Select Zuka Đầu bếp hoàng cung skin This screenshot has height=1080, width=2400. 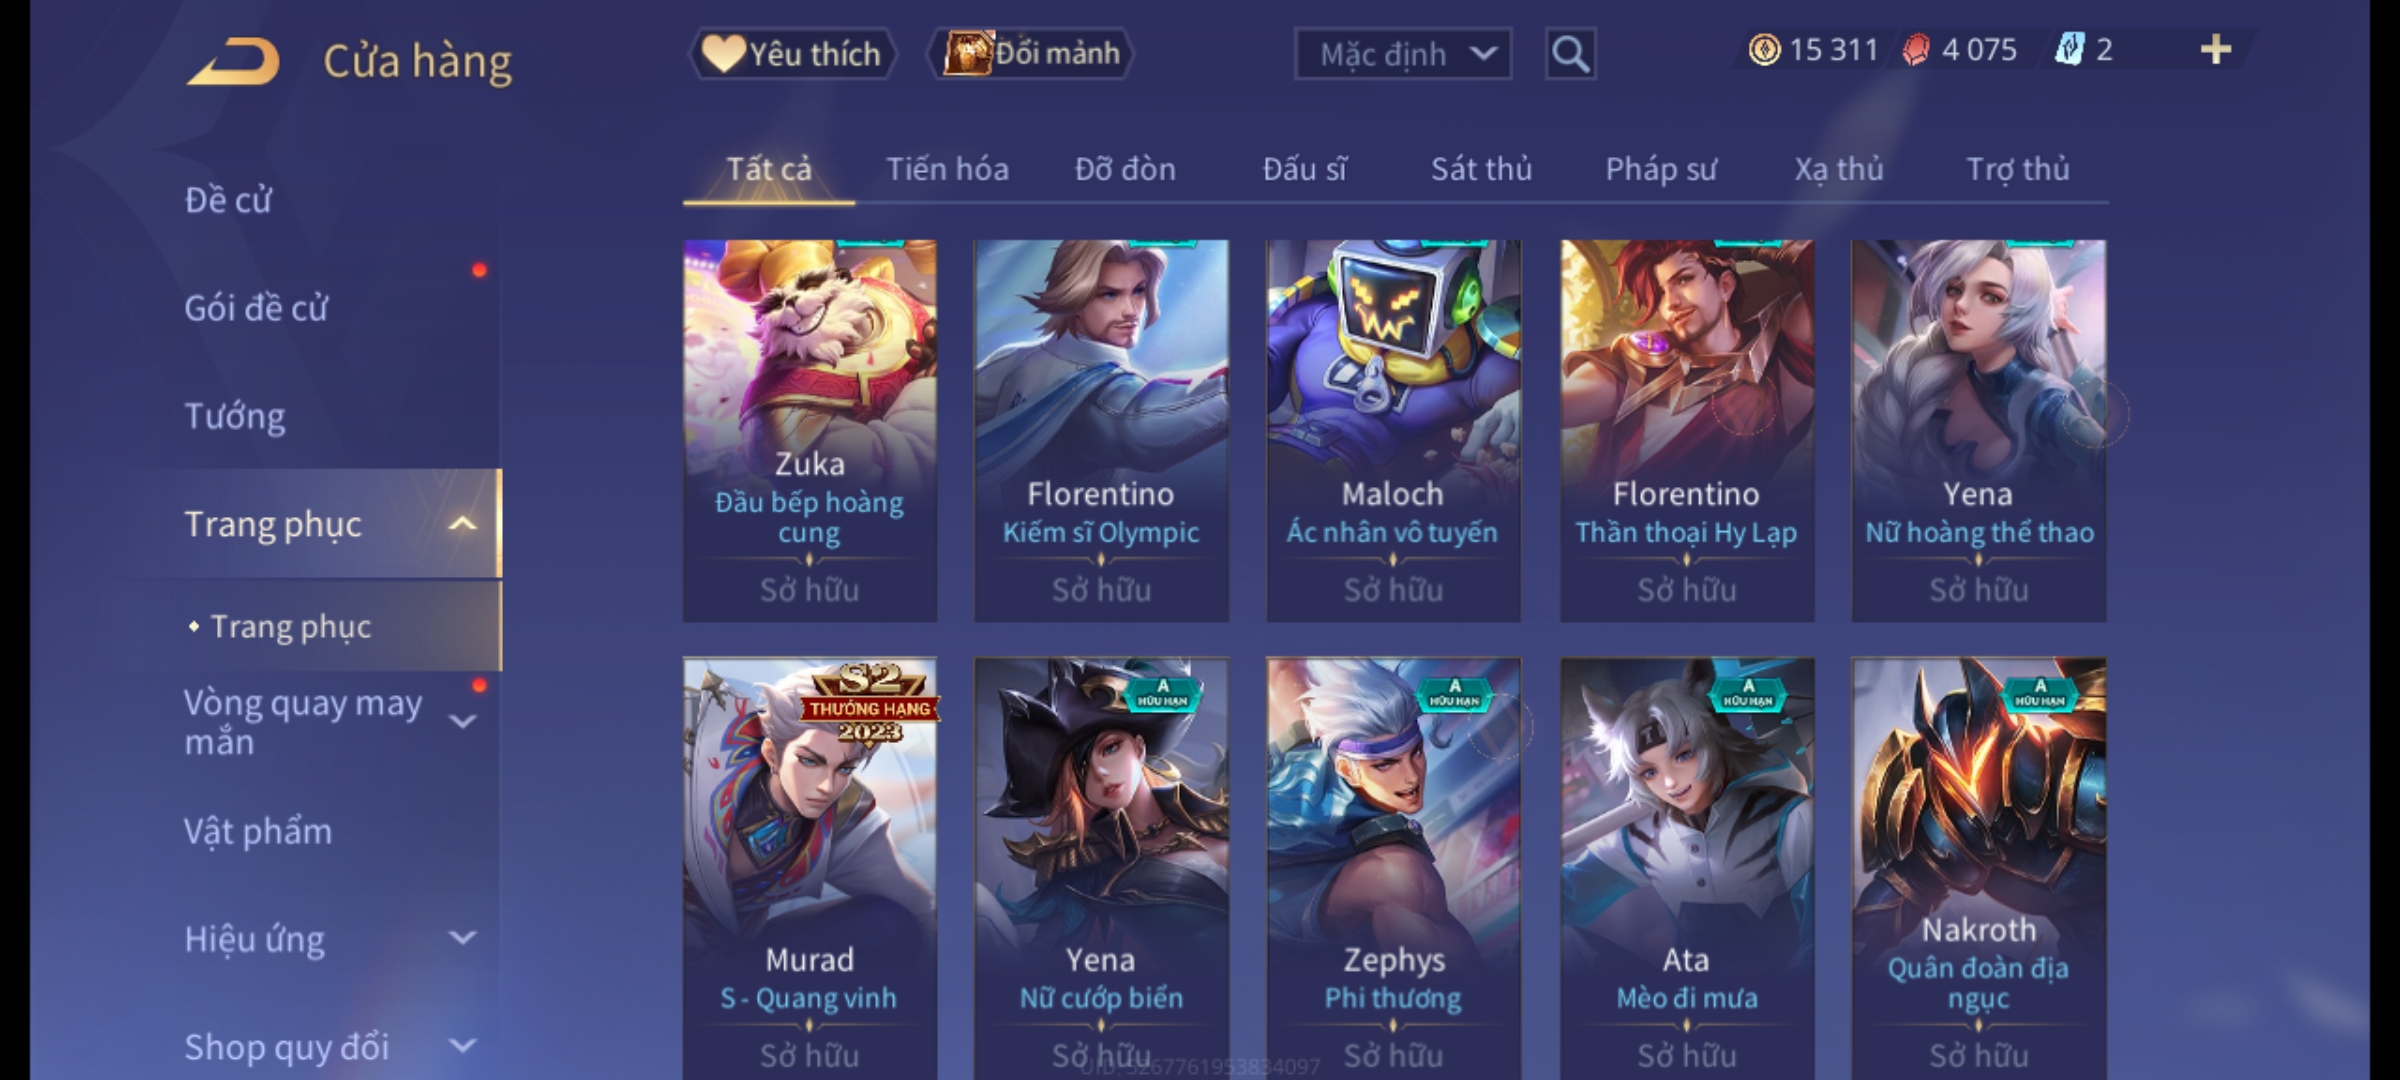(810, 431)
